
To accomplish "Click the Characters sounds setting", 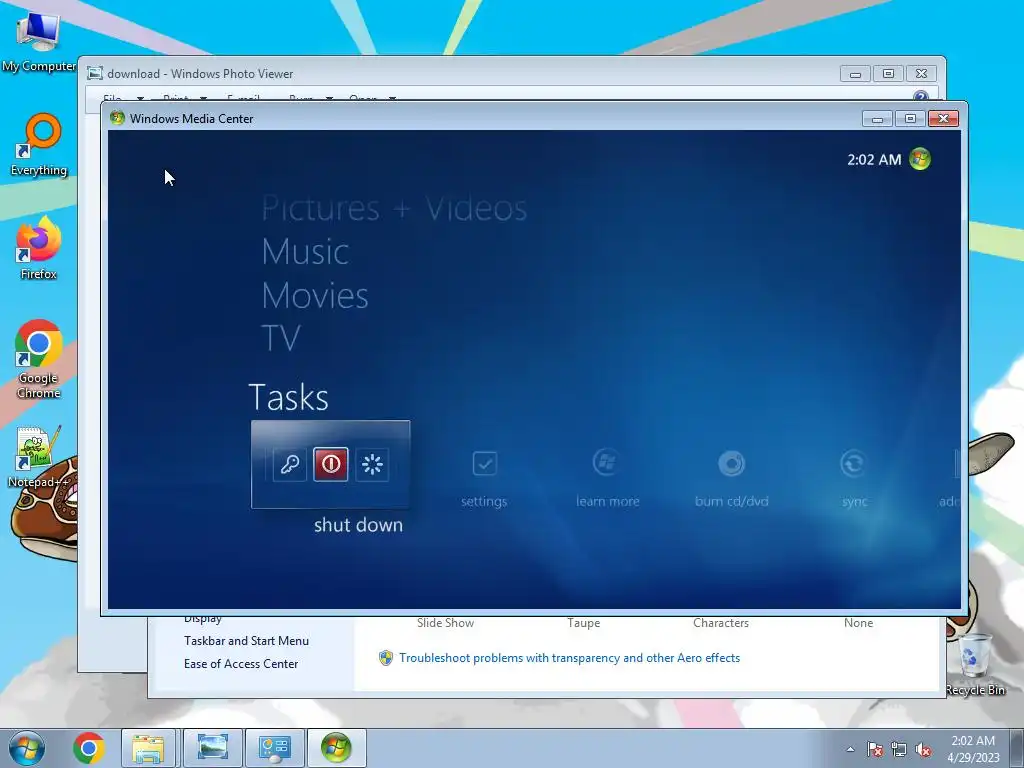I will click(x=720, y=623).
